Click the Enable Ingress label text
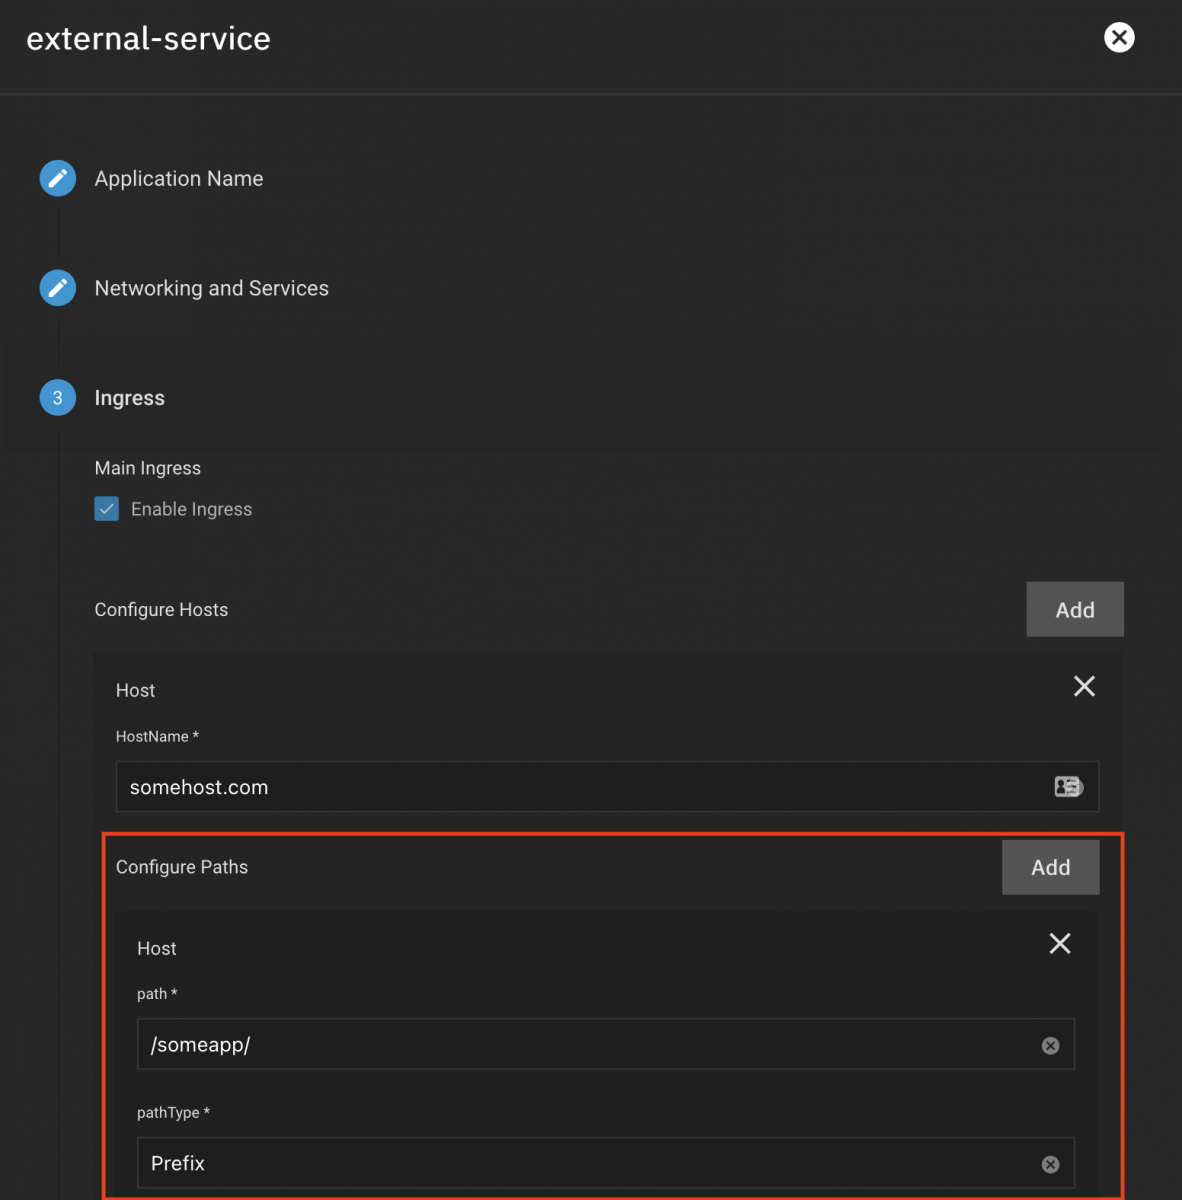 click(x=191, y=510)
